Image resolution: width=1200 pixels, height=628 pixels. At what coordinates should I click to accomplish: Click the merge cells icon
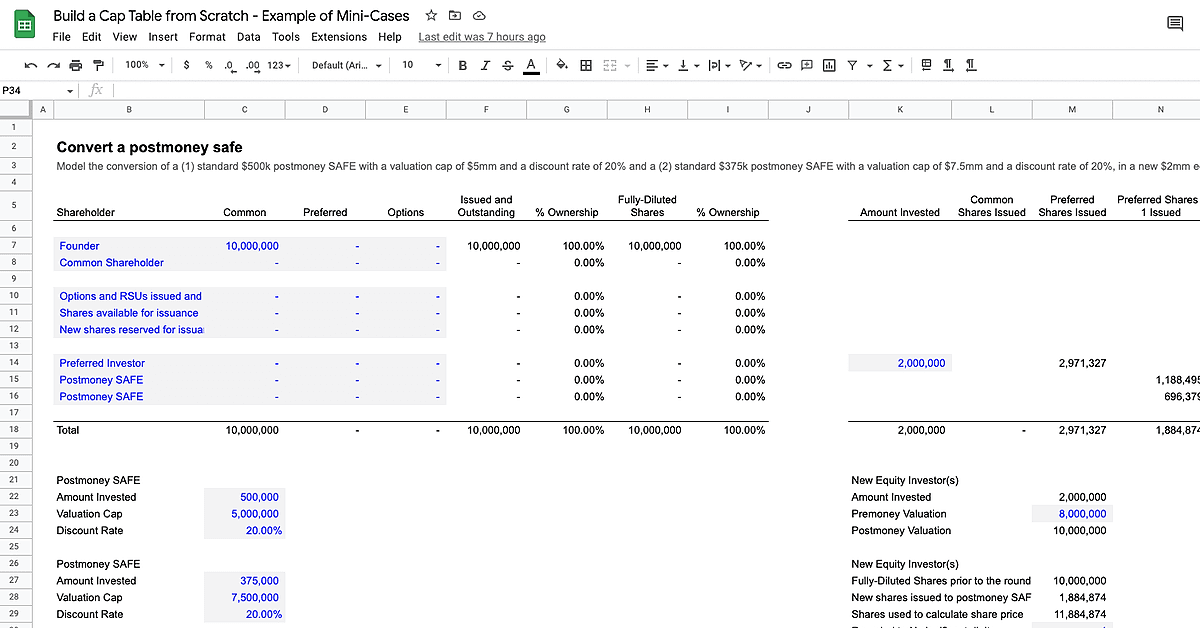610,65
